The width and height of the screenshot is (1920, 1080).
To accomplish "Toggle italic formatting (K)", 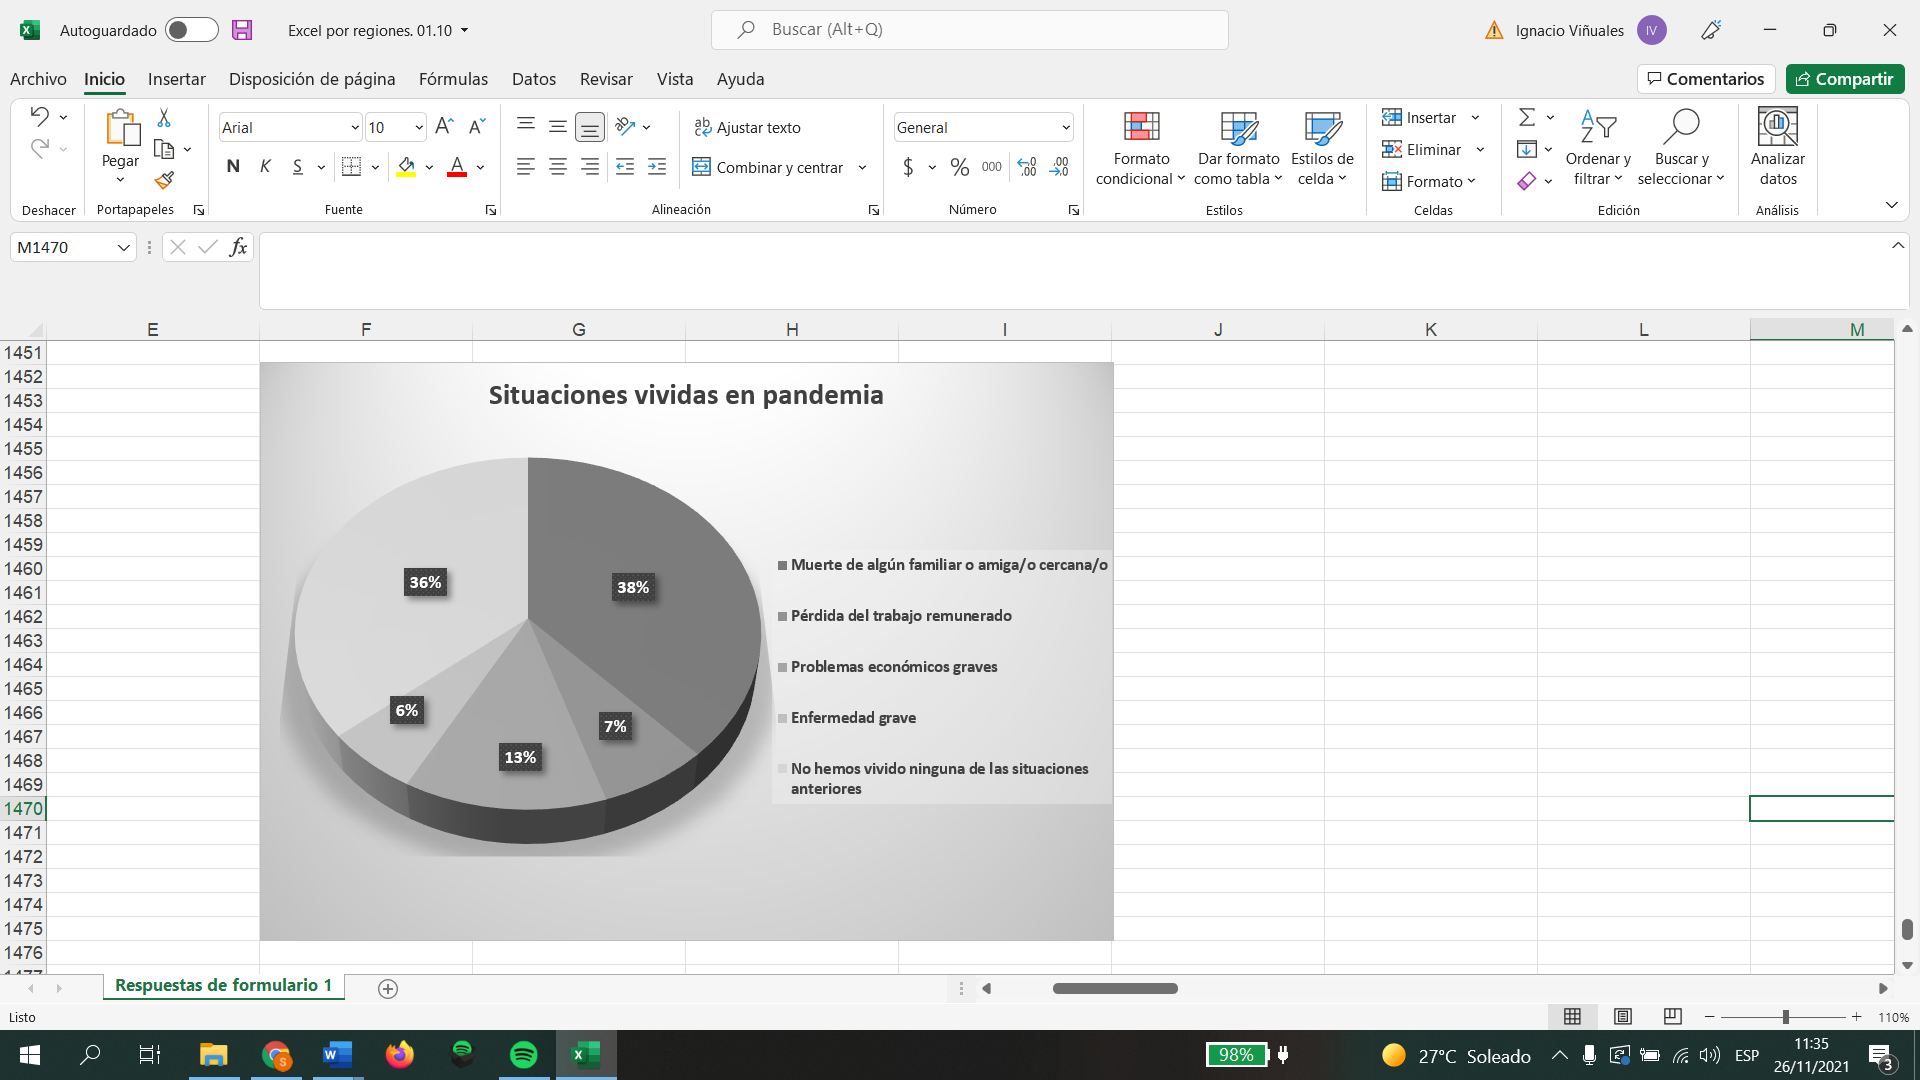I will pos(265,167).
